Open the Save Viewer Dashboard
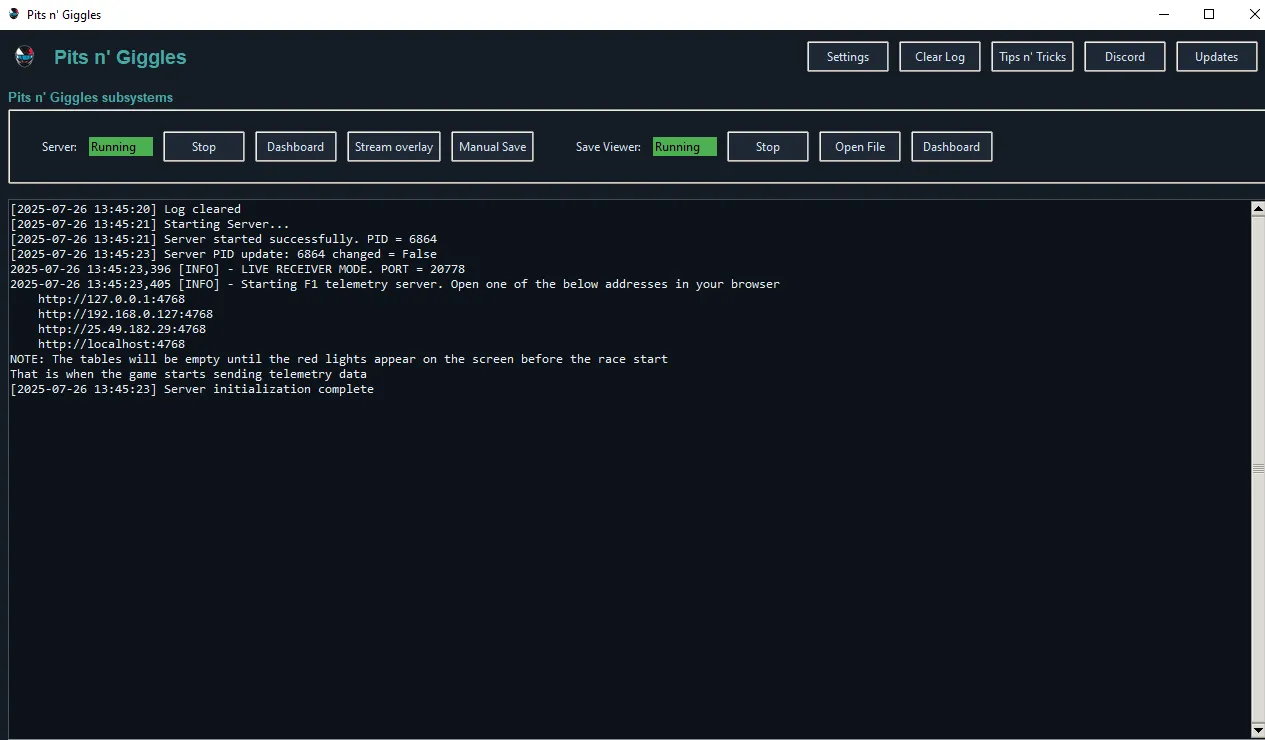1265x740 pixels. [951, 146]
